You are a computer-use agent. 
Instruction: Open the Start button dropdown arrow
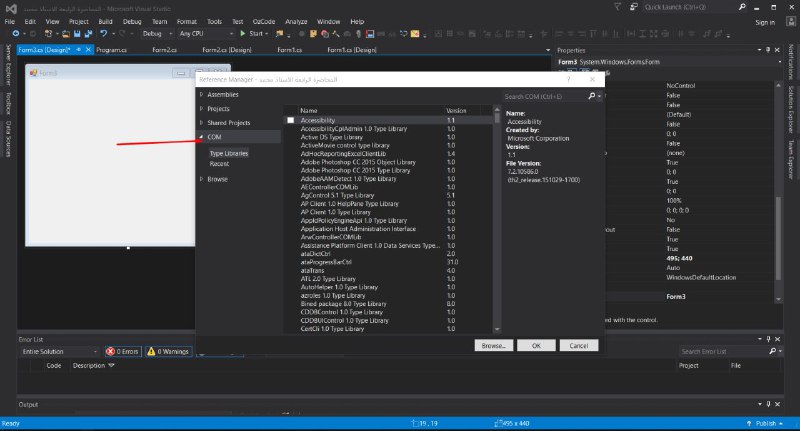(266, 34)
